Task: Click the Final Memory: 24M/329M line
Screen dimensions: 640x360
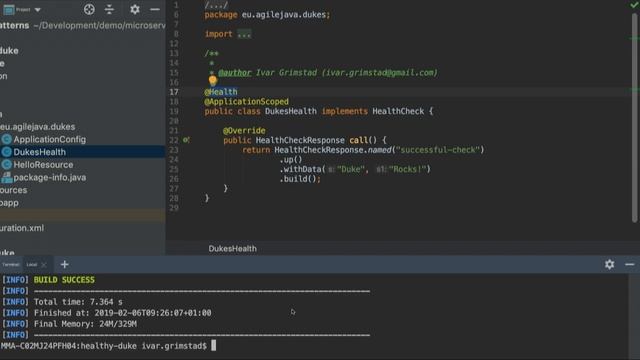Action: click(x=85, y=324)
